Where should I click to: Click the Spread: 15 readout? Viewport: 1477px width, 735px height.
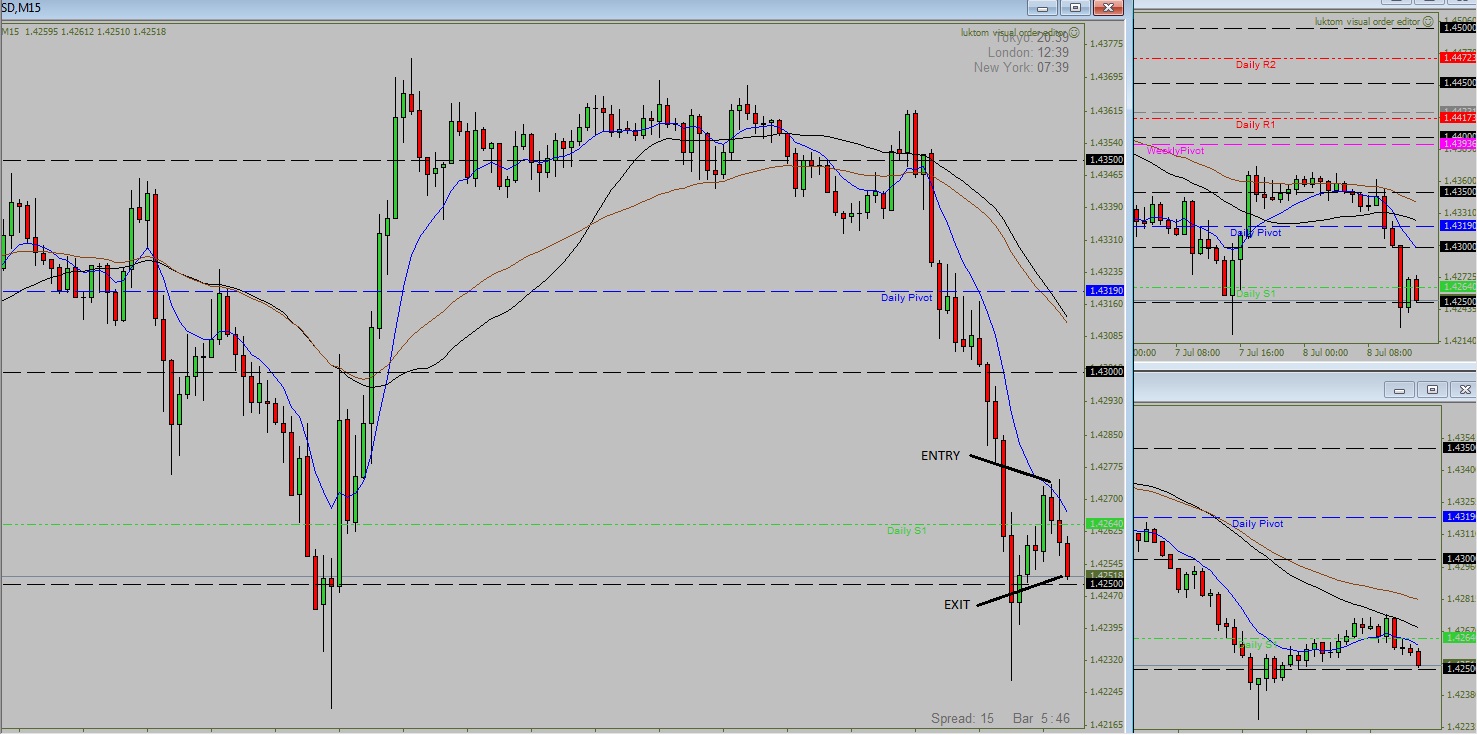[x=961, y=718]
